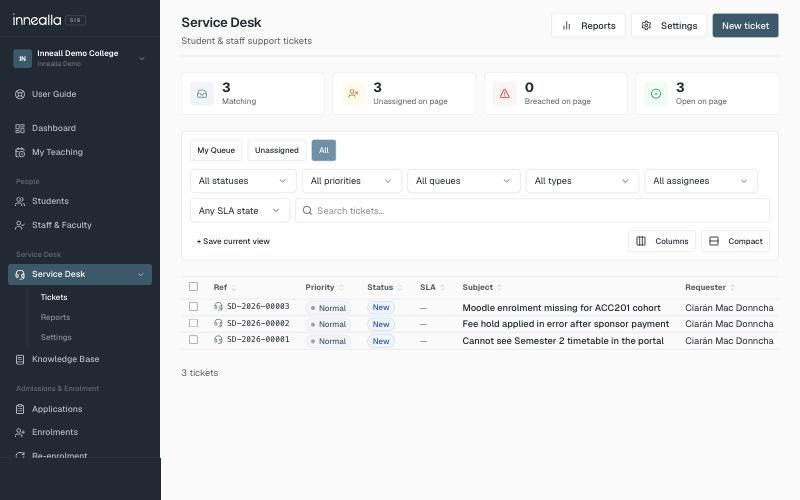Click the Dashboard grid icon

[x=20, y=129]
